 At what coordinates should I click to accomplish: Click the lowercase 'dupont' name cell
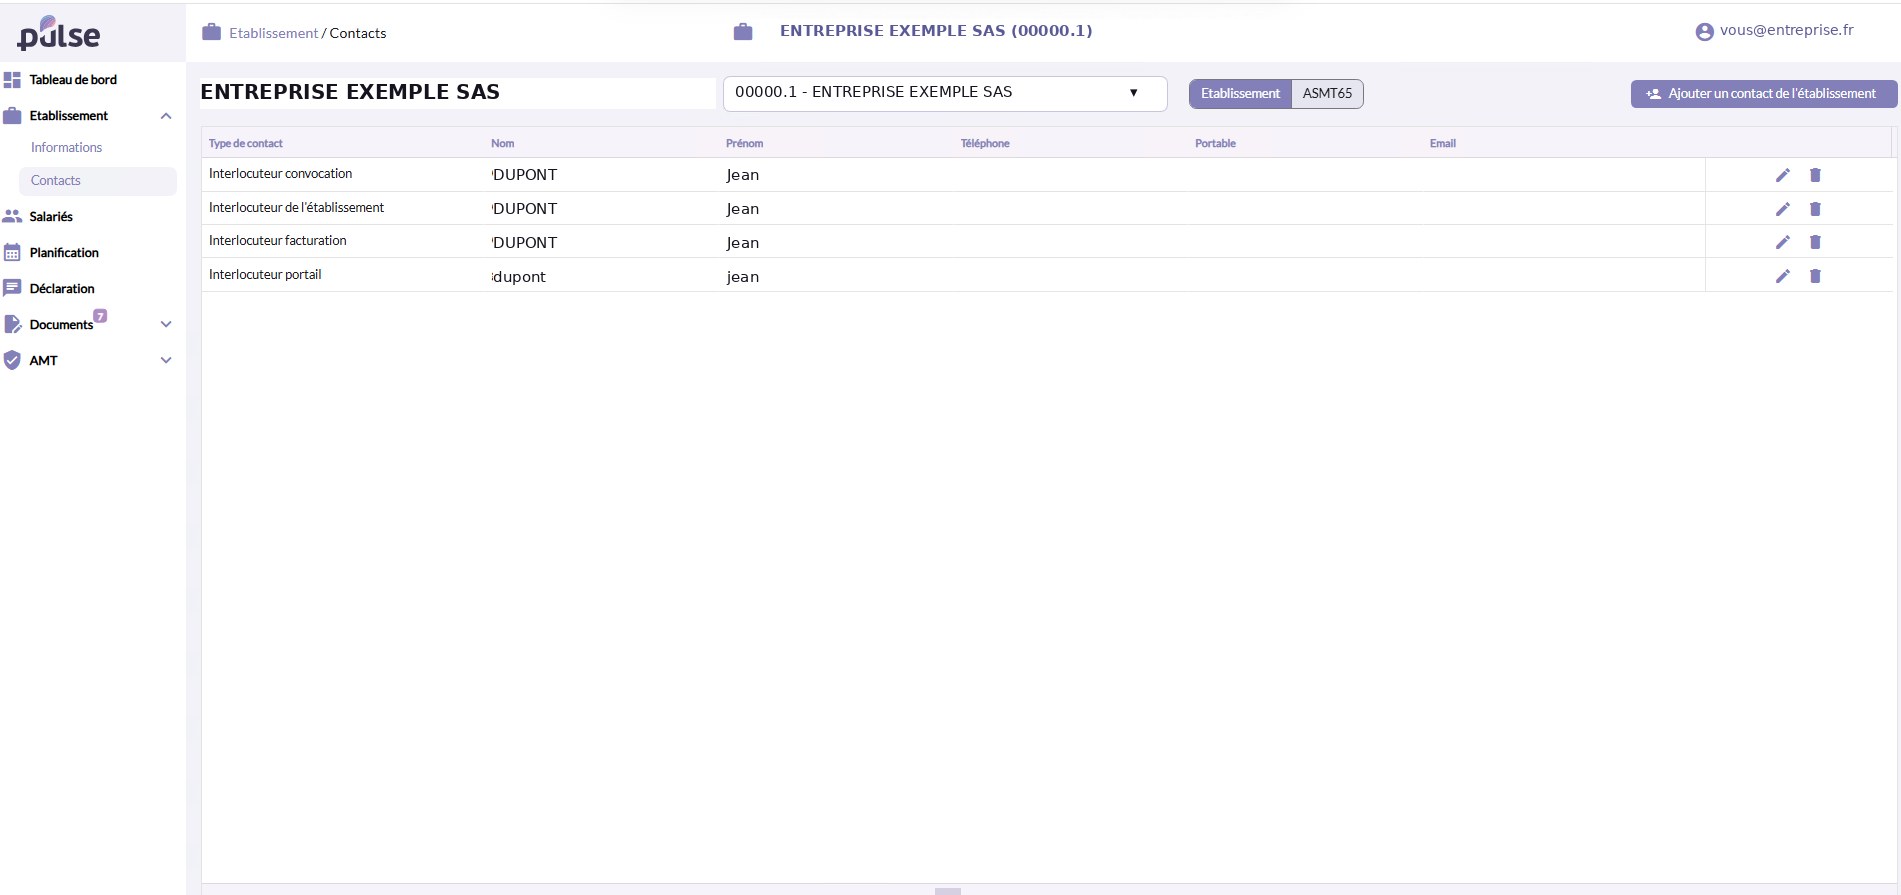click(x=519, y=277)
